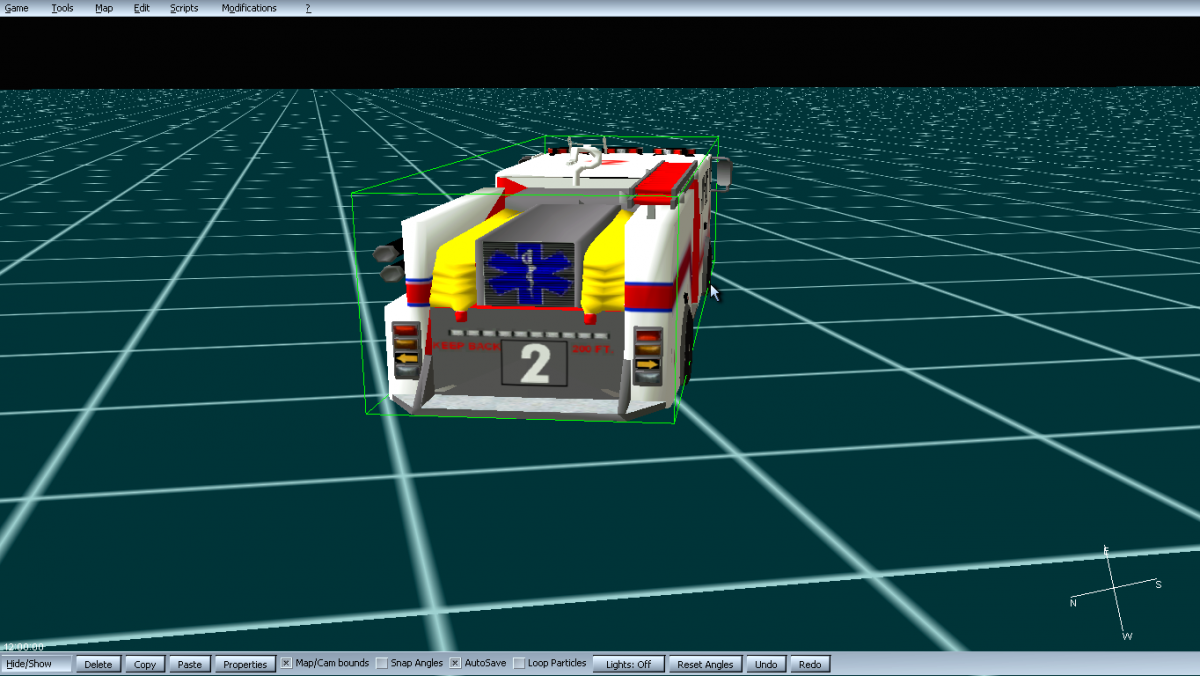
Task: Open the Game menu
Action: click(x=16, y=8)
